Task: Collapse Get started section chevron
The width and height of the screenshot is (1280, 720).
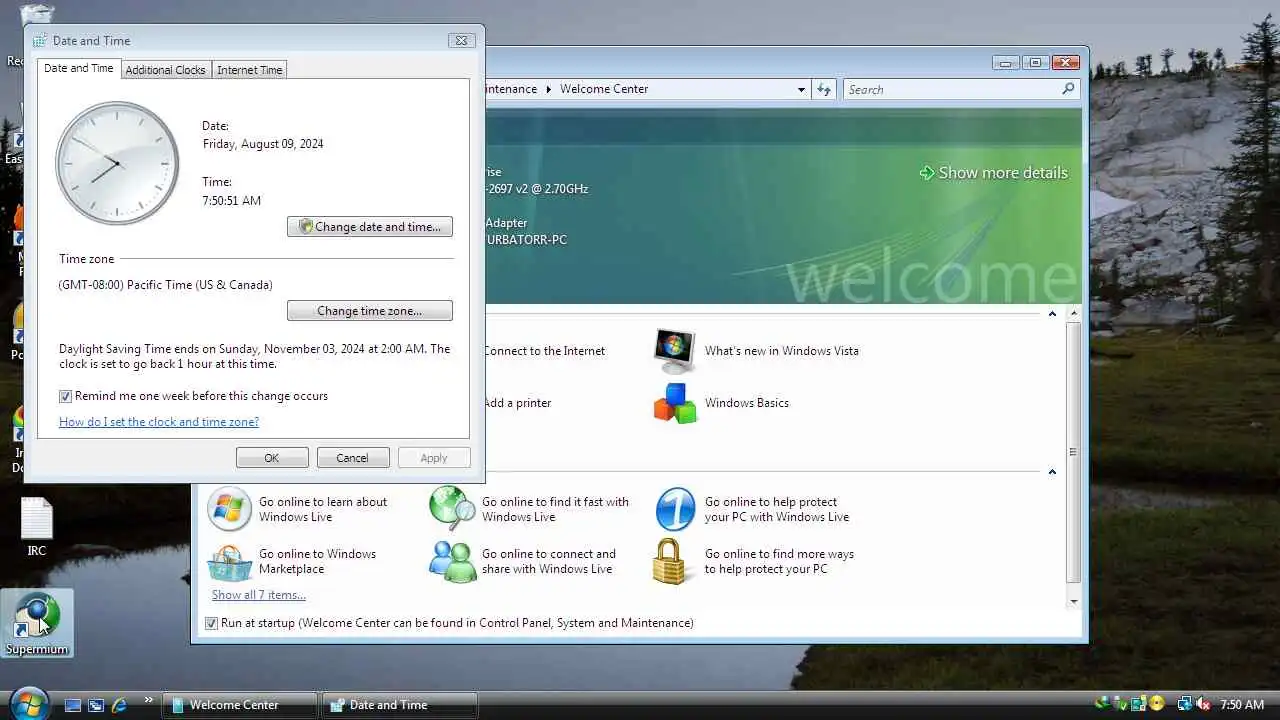Action: click(x=1052, y=314)
